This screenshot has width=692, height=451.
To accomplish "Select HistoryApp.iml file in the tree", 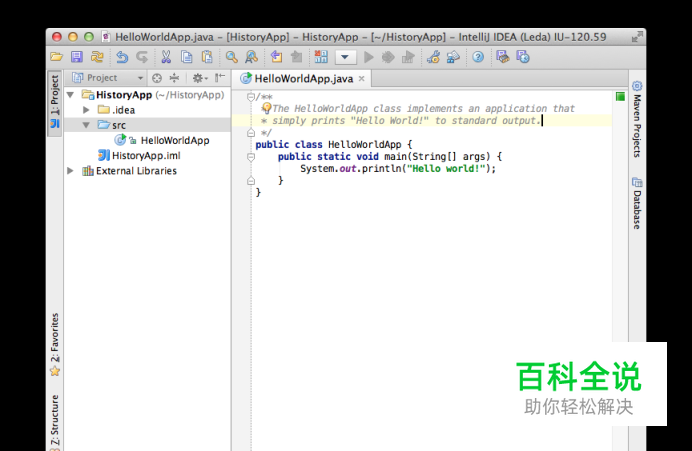I will [x=139, y=155].
